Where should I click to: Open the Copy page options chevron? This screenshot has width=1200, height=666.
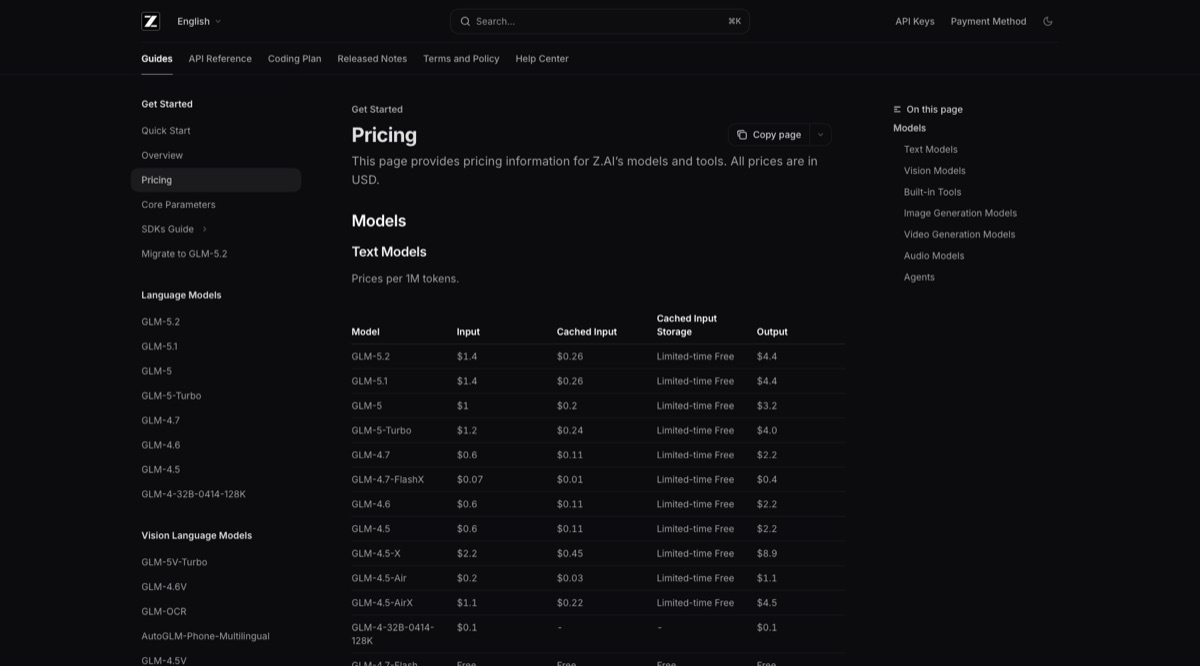click(x=820, y=135)
